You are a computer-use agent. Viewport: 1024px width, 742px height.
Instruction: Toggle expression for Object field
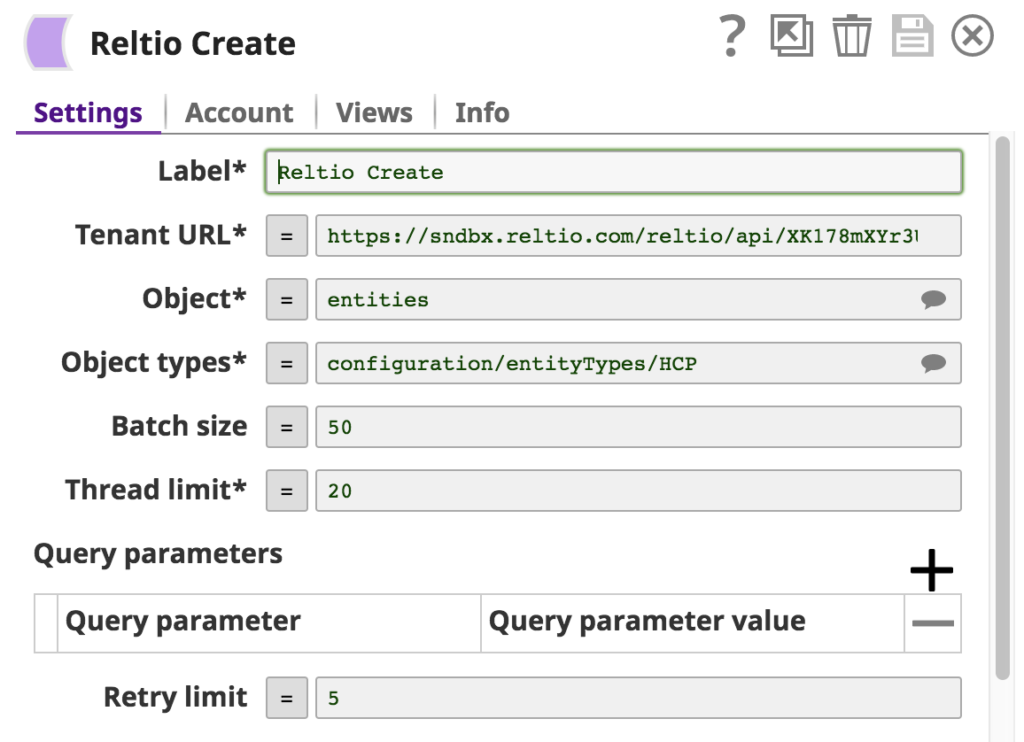coord(287,300)
